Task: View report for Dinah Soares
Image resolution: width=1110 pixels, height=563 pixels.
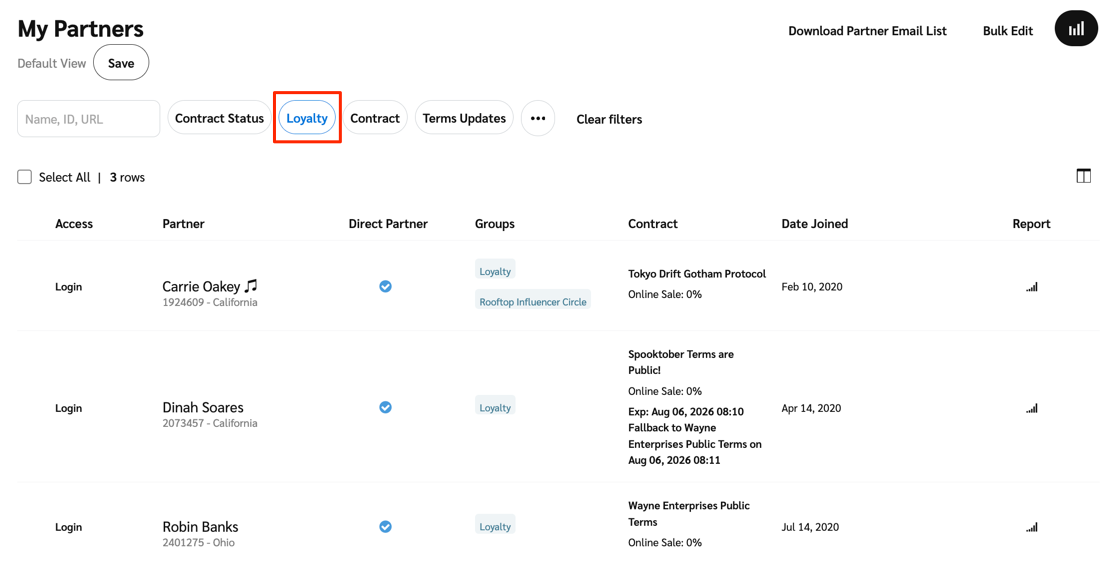Action: click(1031, 408)
